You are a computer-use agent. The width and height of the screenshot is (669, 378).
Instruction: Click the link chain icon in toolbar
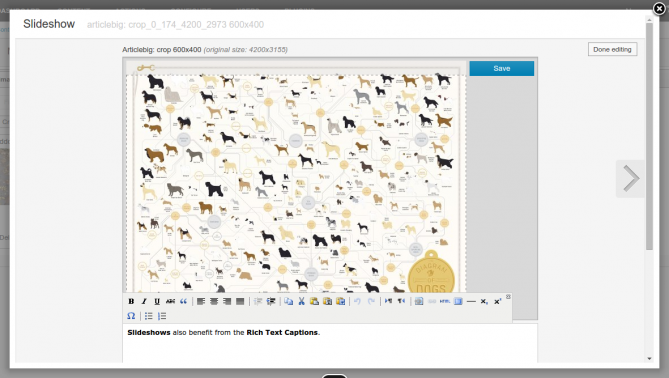(x=432, y=301)
